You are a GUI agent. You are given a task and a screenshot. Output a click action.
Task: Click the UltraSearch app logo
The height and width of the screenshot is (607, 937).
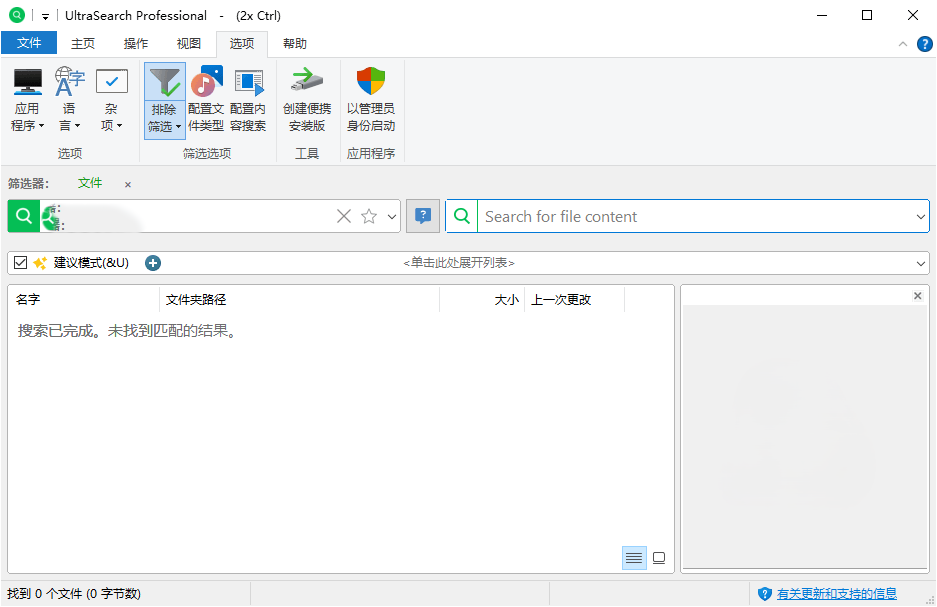point(17,15)
